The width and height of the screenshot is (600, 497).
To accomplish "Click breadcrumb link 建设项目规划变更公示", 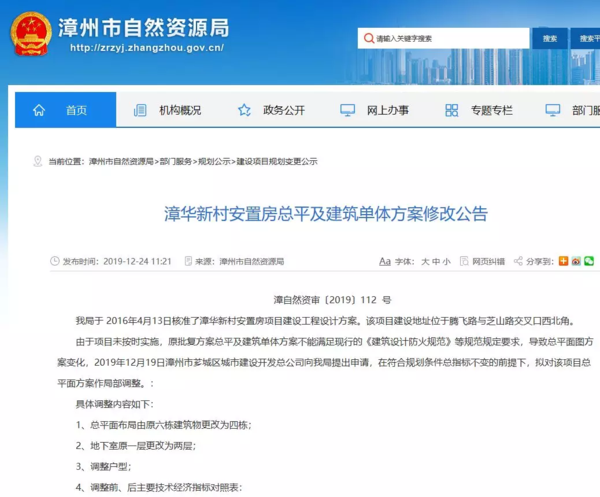I will tap(276, 160).
